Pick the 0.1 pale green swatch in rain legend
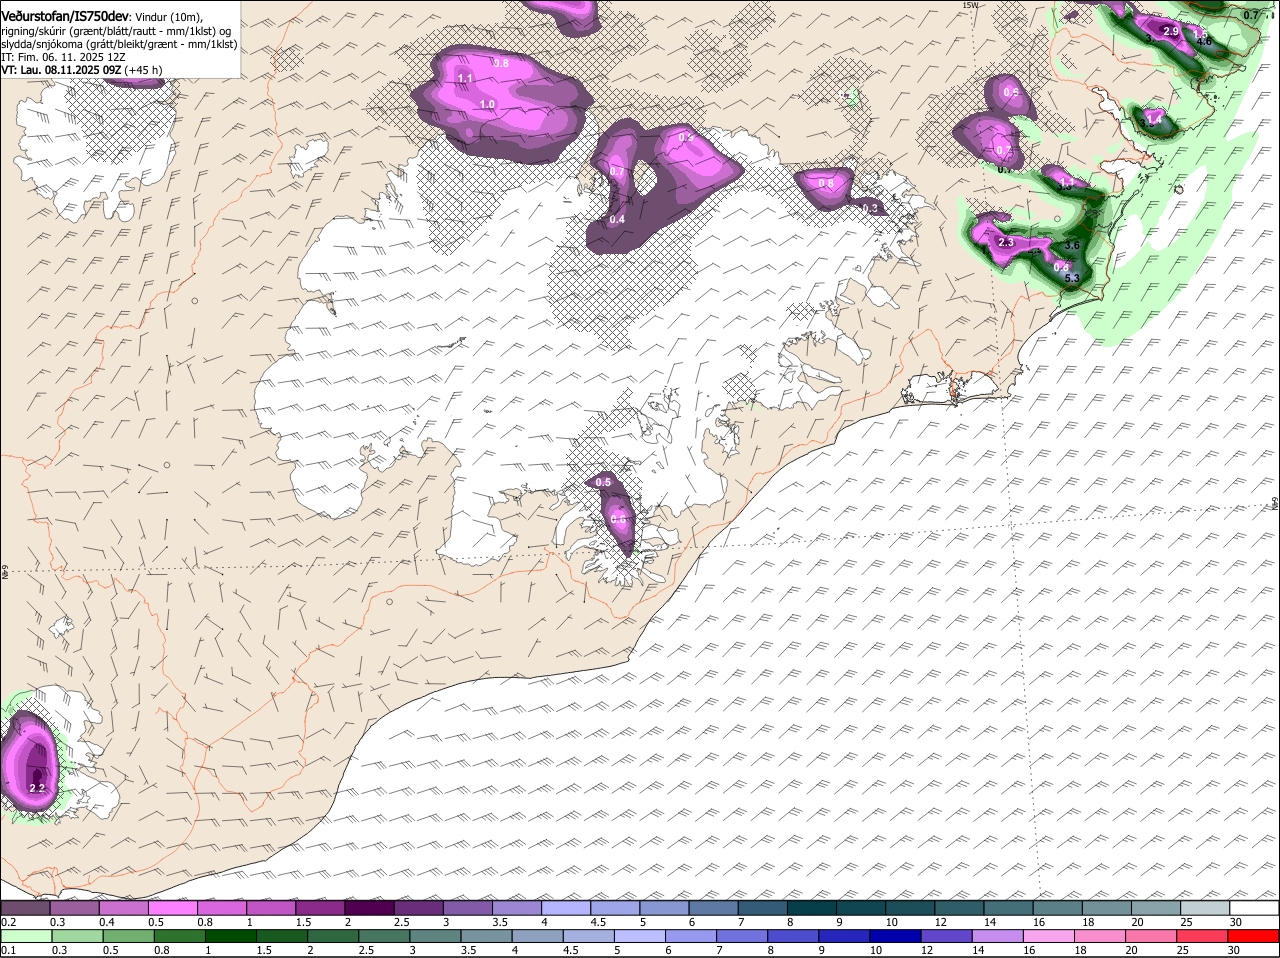Viewport: 1280px width, 958px height. tap(26, 936)
